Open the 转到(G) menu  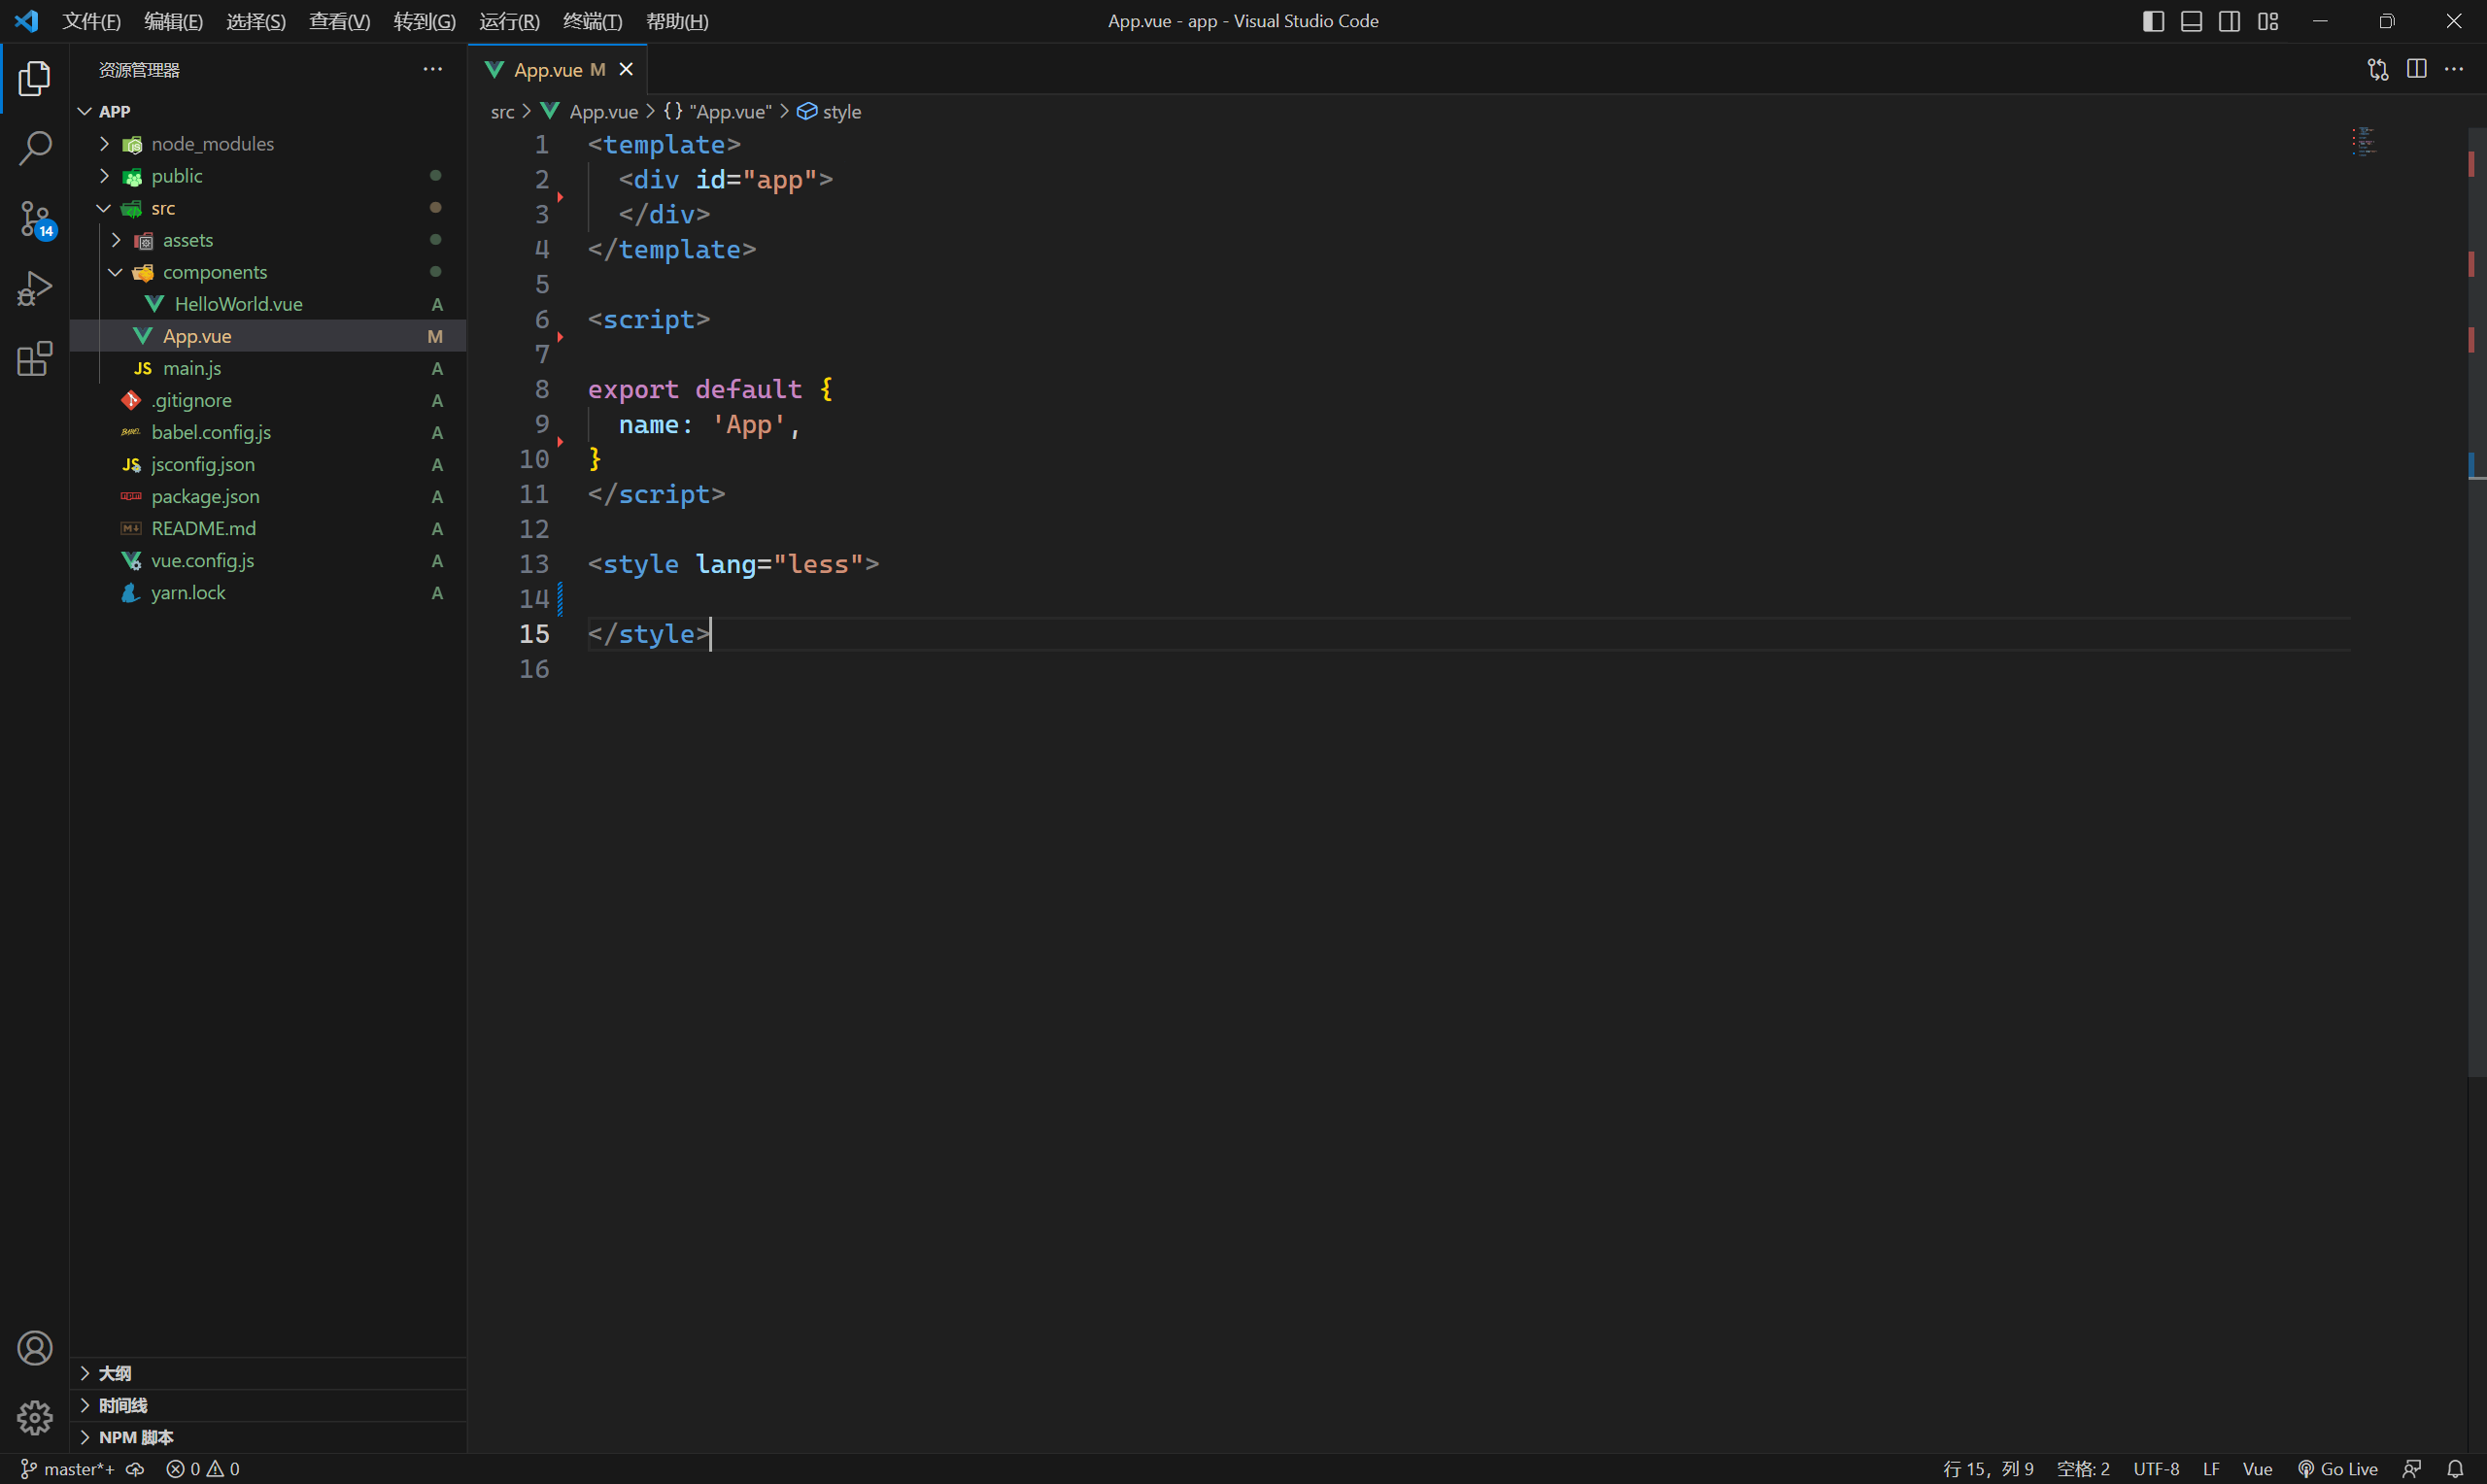[x=424, y=21]
